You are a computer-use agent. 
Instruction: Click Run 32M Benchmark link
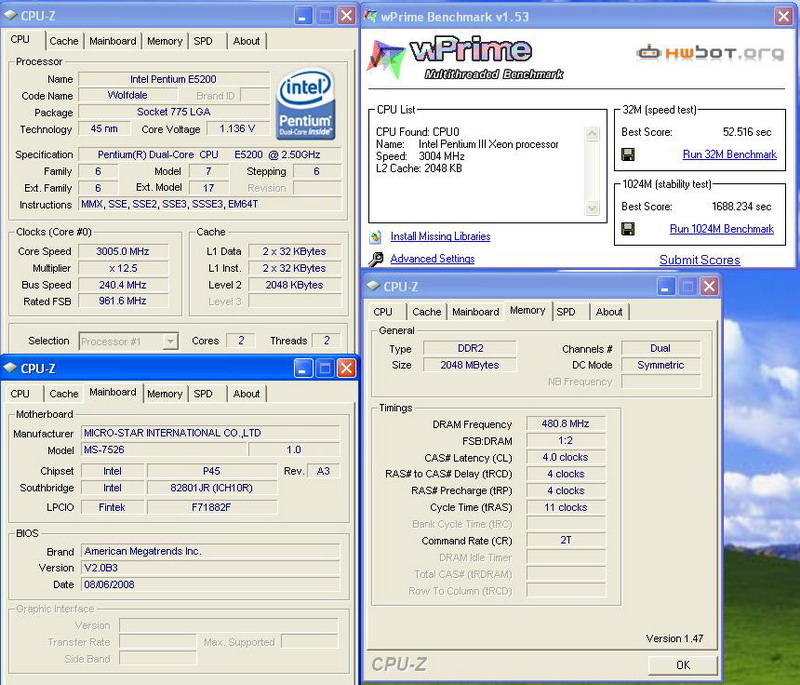pyautogui.click(x=730, y=154)
